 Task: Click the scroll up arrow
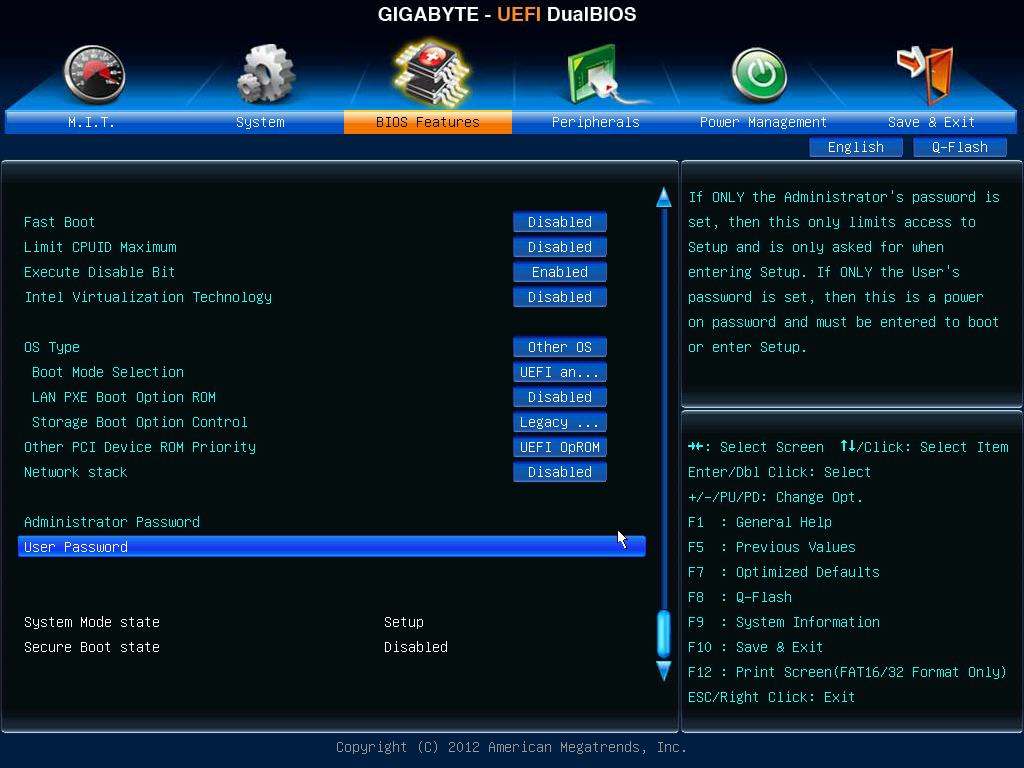click(x=664, y=197)
